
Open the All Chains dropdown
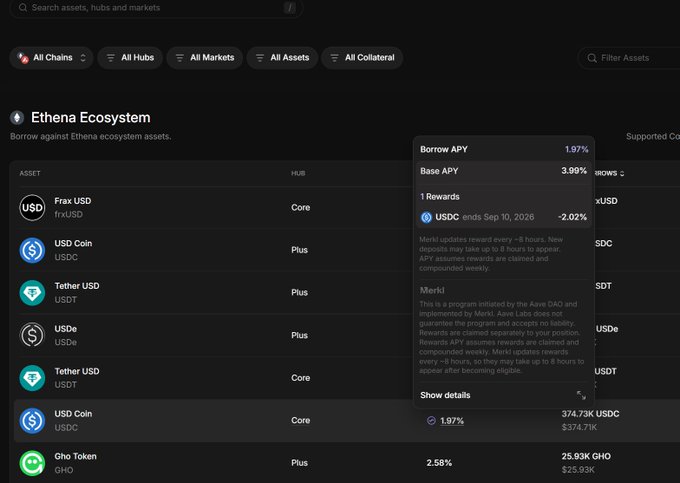point(51,58)
